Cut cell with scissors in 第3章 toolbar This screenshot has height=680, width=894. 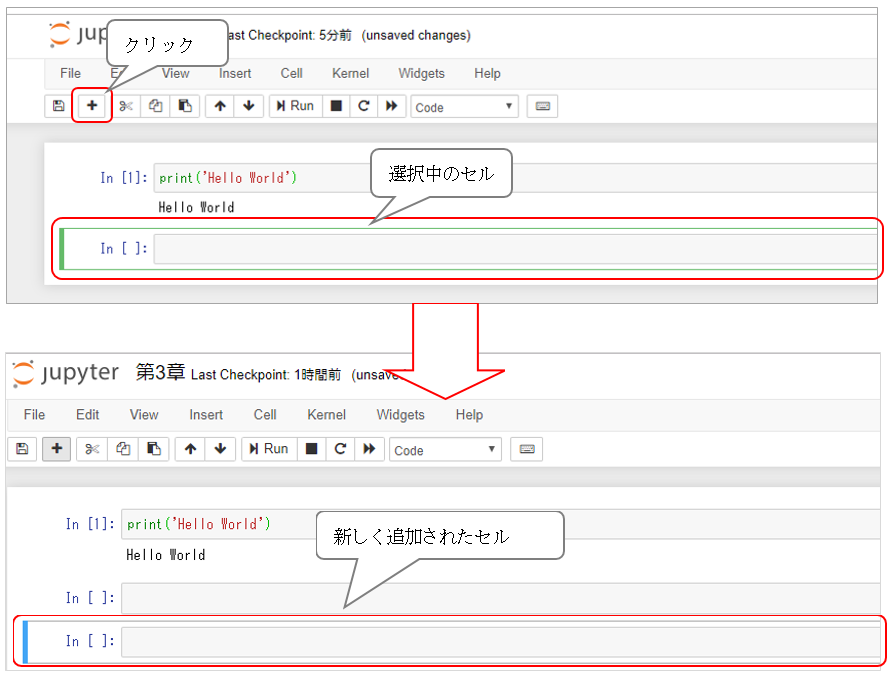point(91,449)
